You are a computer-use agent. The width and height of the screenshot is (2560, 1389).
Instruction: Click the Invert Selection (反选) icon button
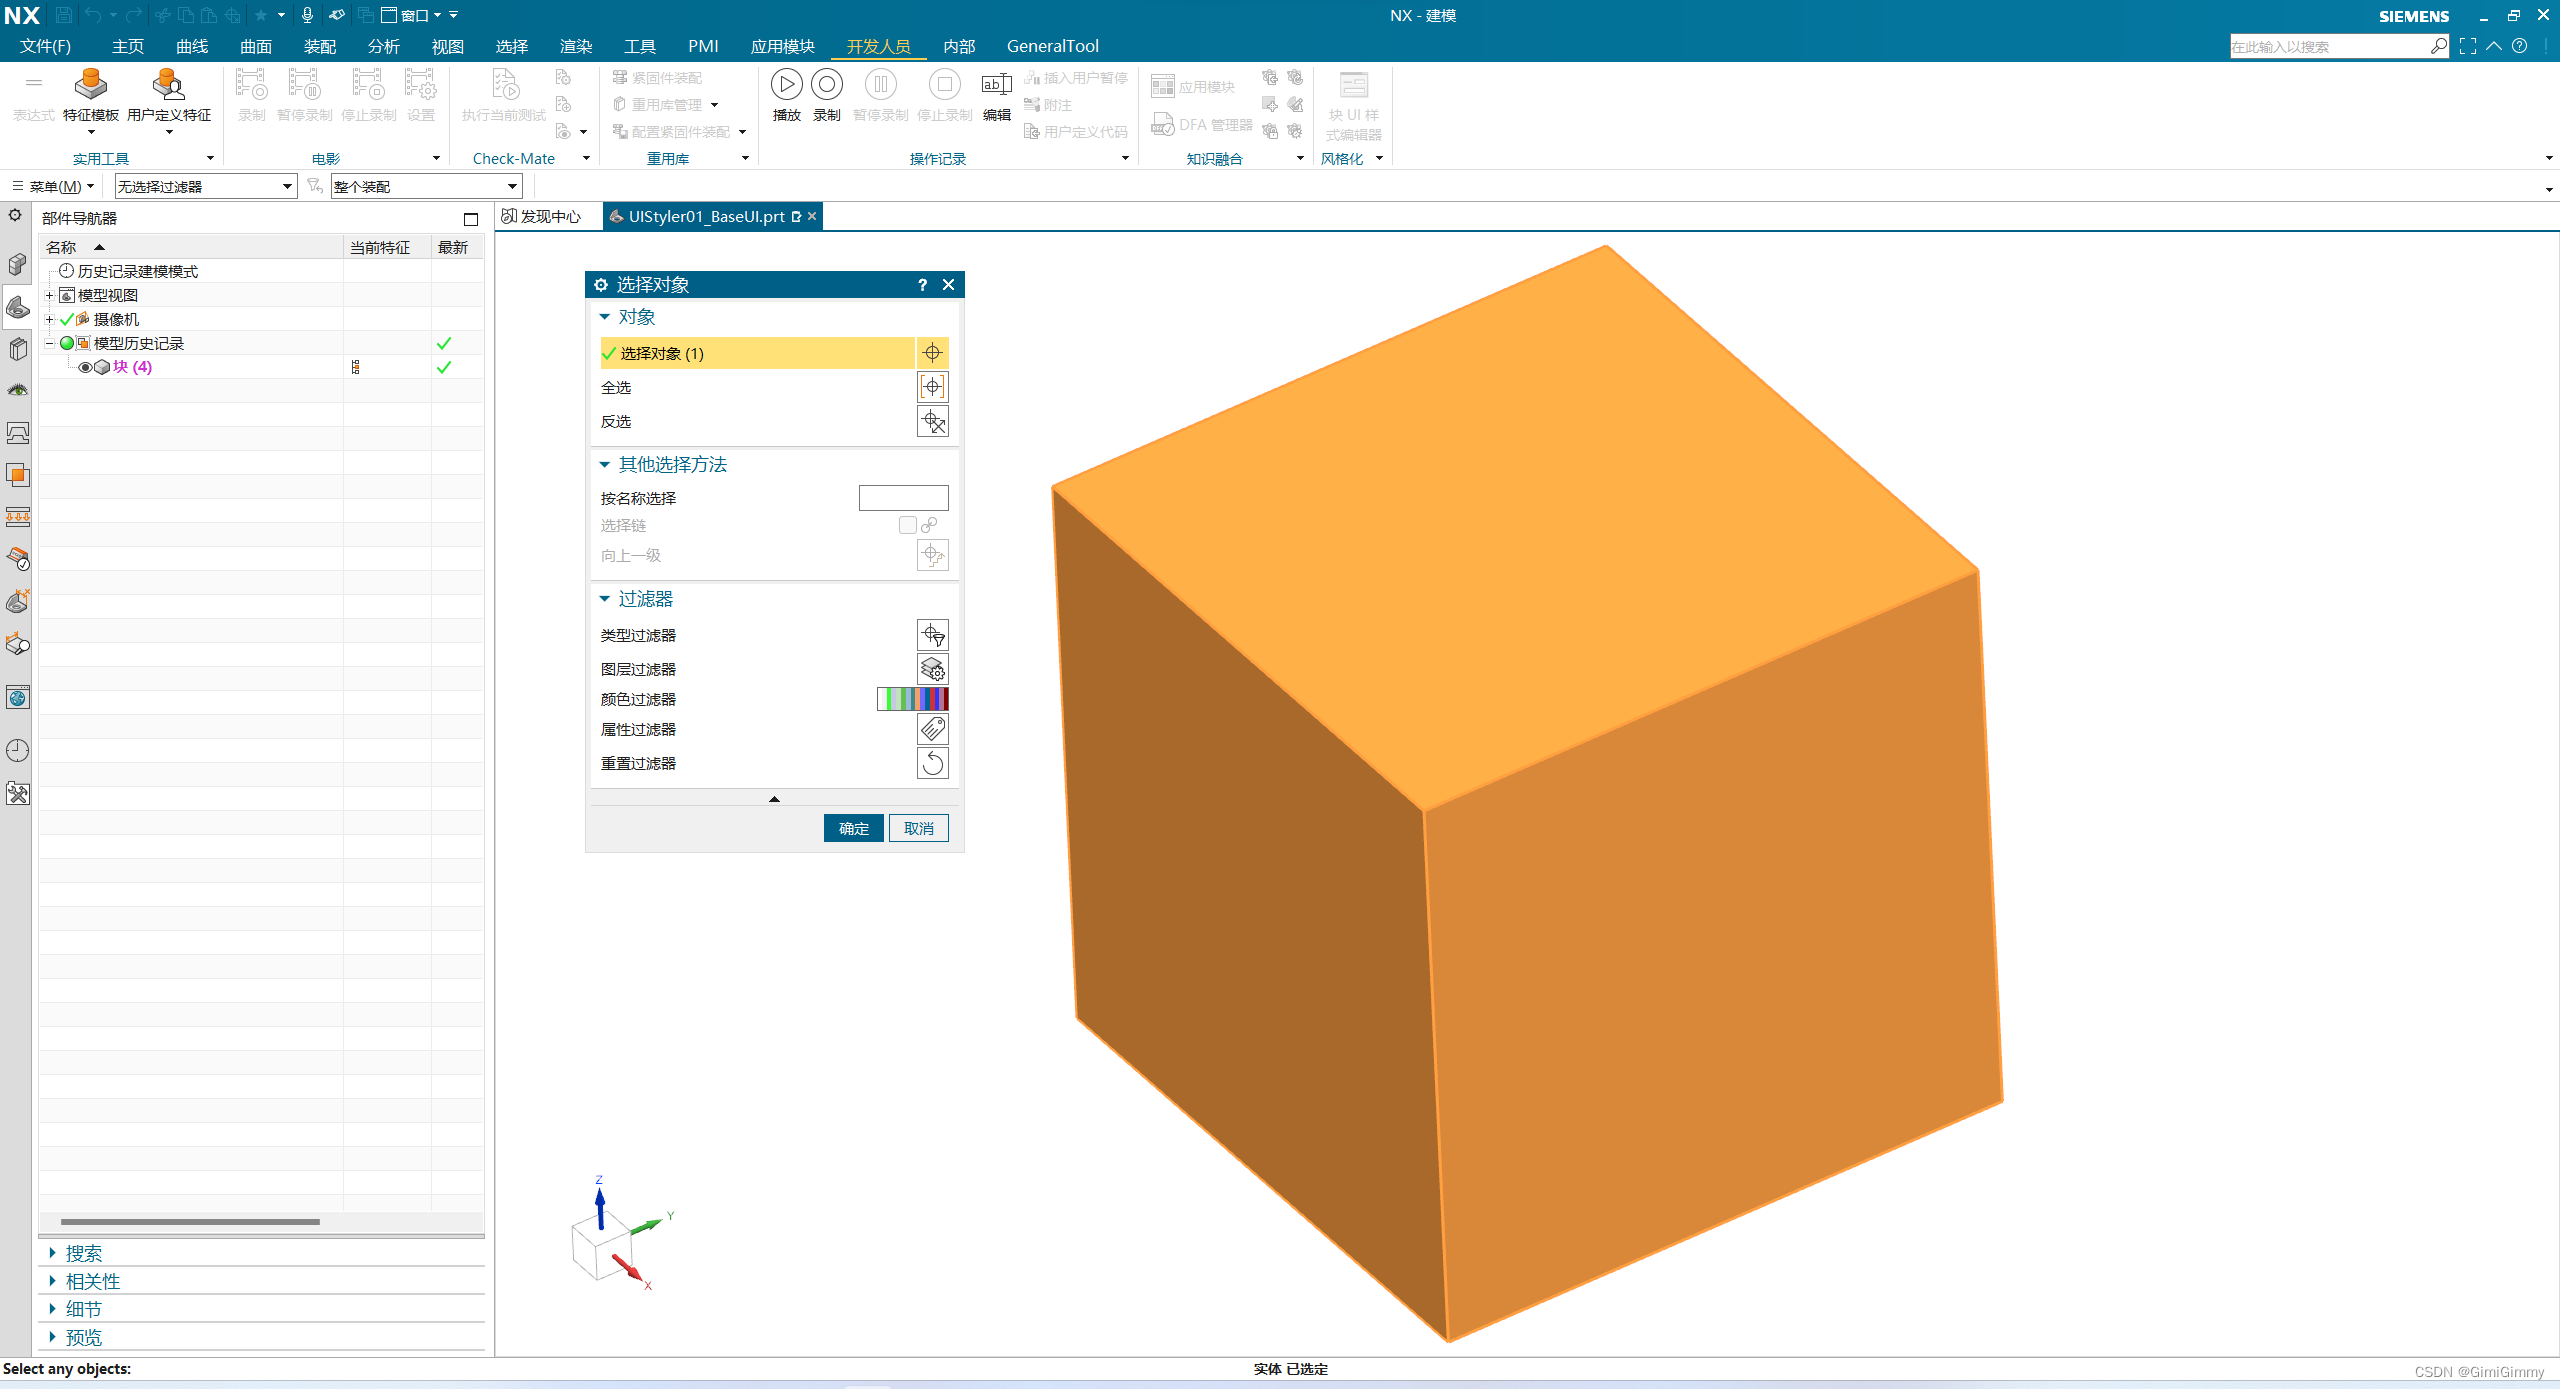point(932,421)
